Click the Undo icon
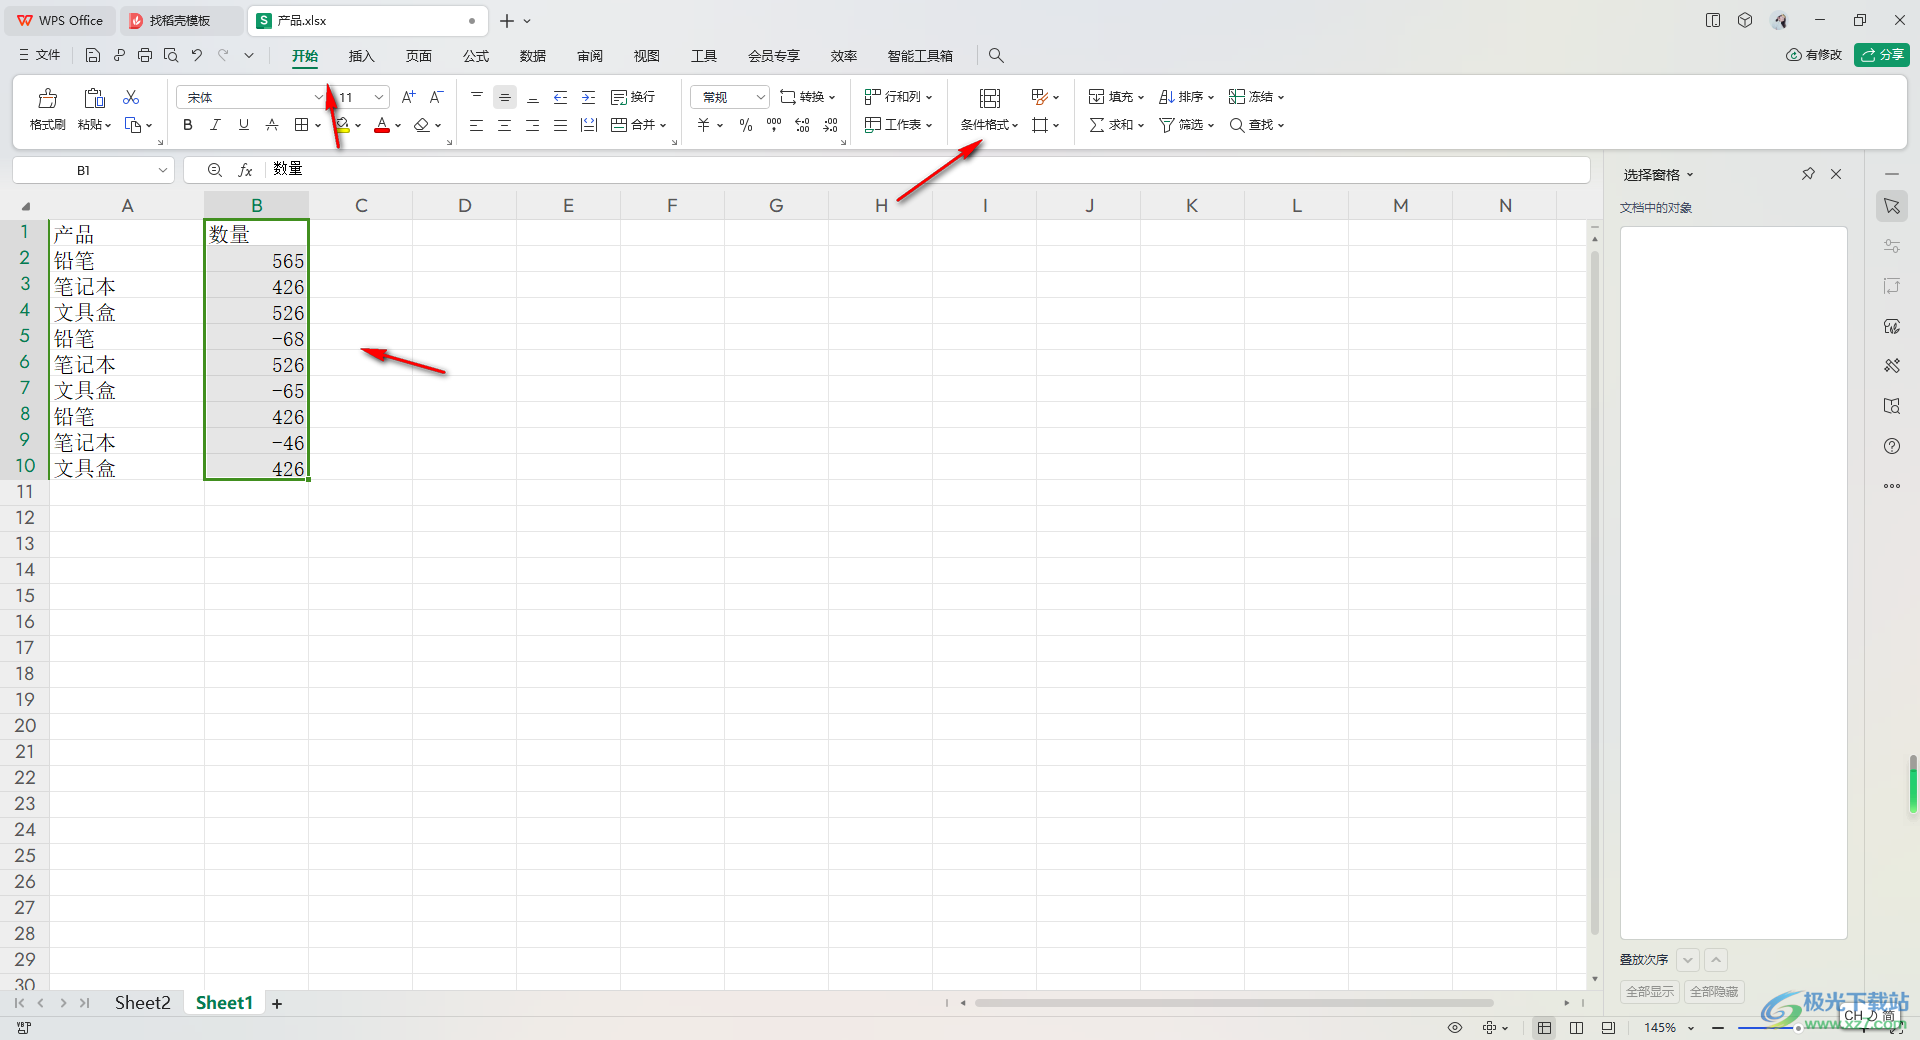Image resolution: width=1920 pixels, height=1040 pixels. tap(197, 55)
